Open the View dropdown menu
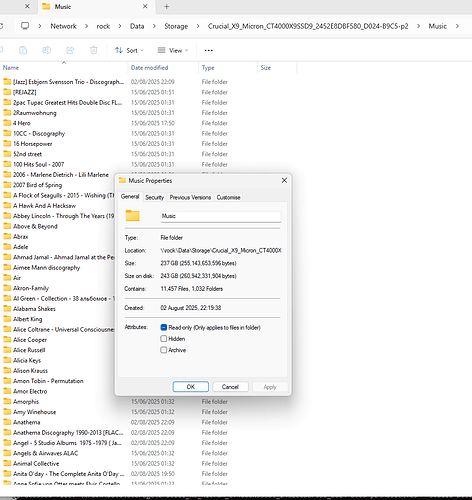 (173, 50)
